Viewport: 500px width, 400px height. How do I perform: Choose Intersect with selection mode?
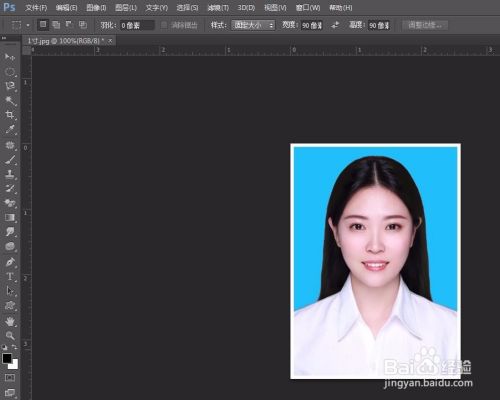(x=82, y=24)
